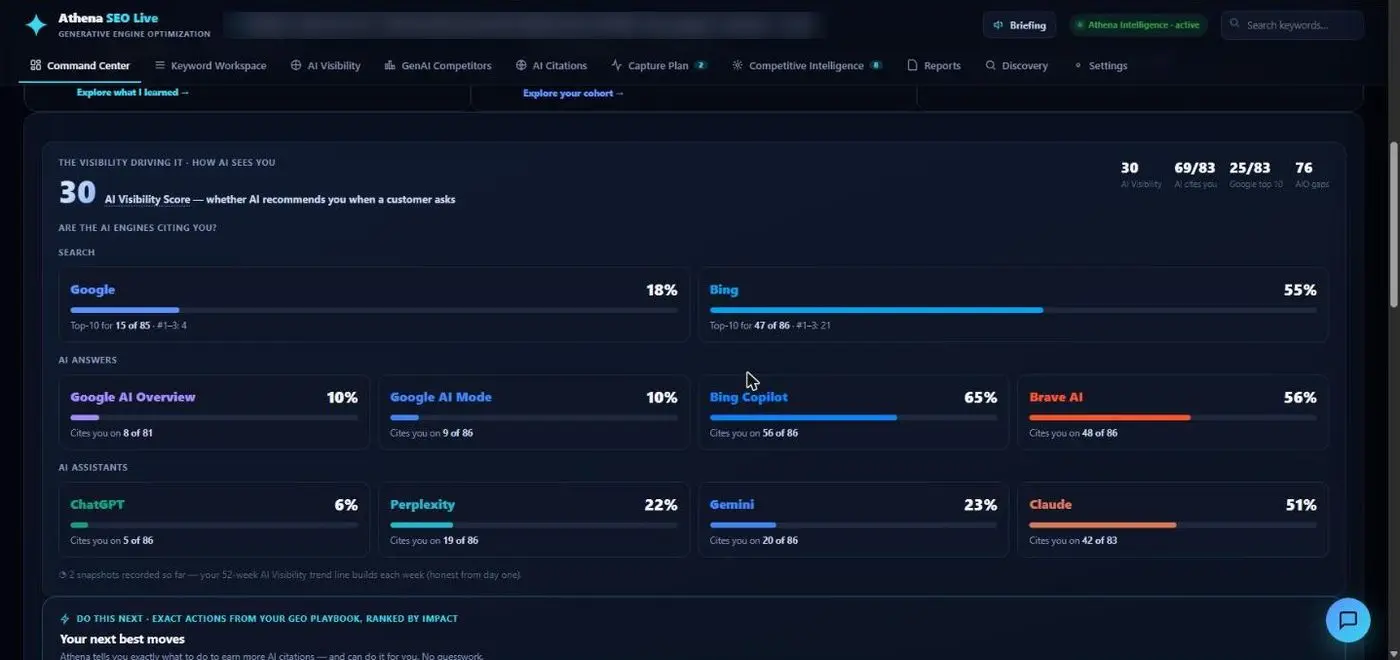Click the clock icon by snapshots note
This screenshot has height=660, width=1400.
coord(62,575)
